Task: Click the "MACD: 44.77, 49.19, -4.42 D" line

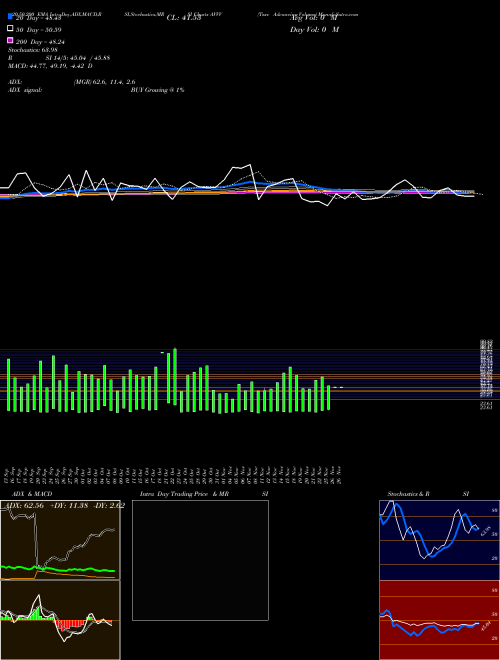Action: 50,66
